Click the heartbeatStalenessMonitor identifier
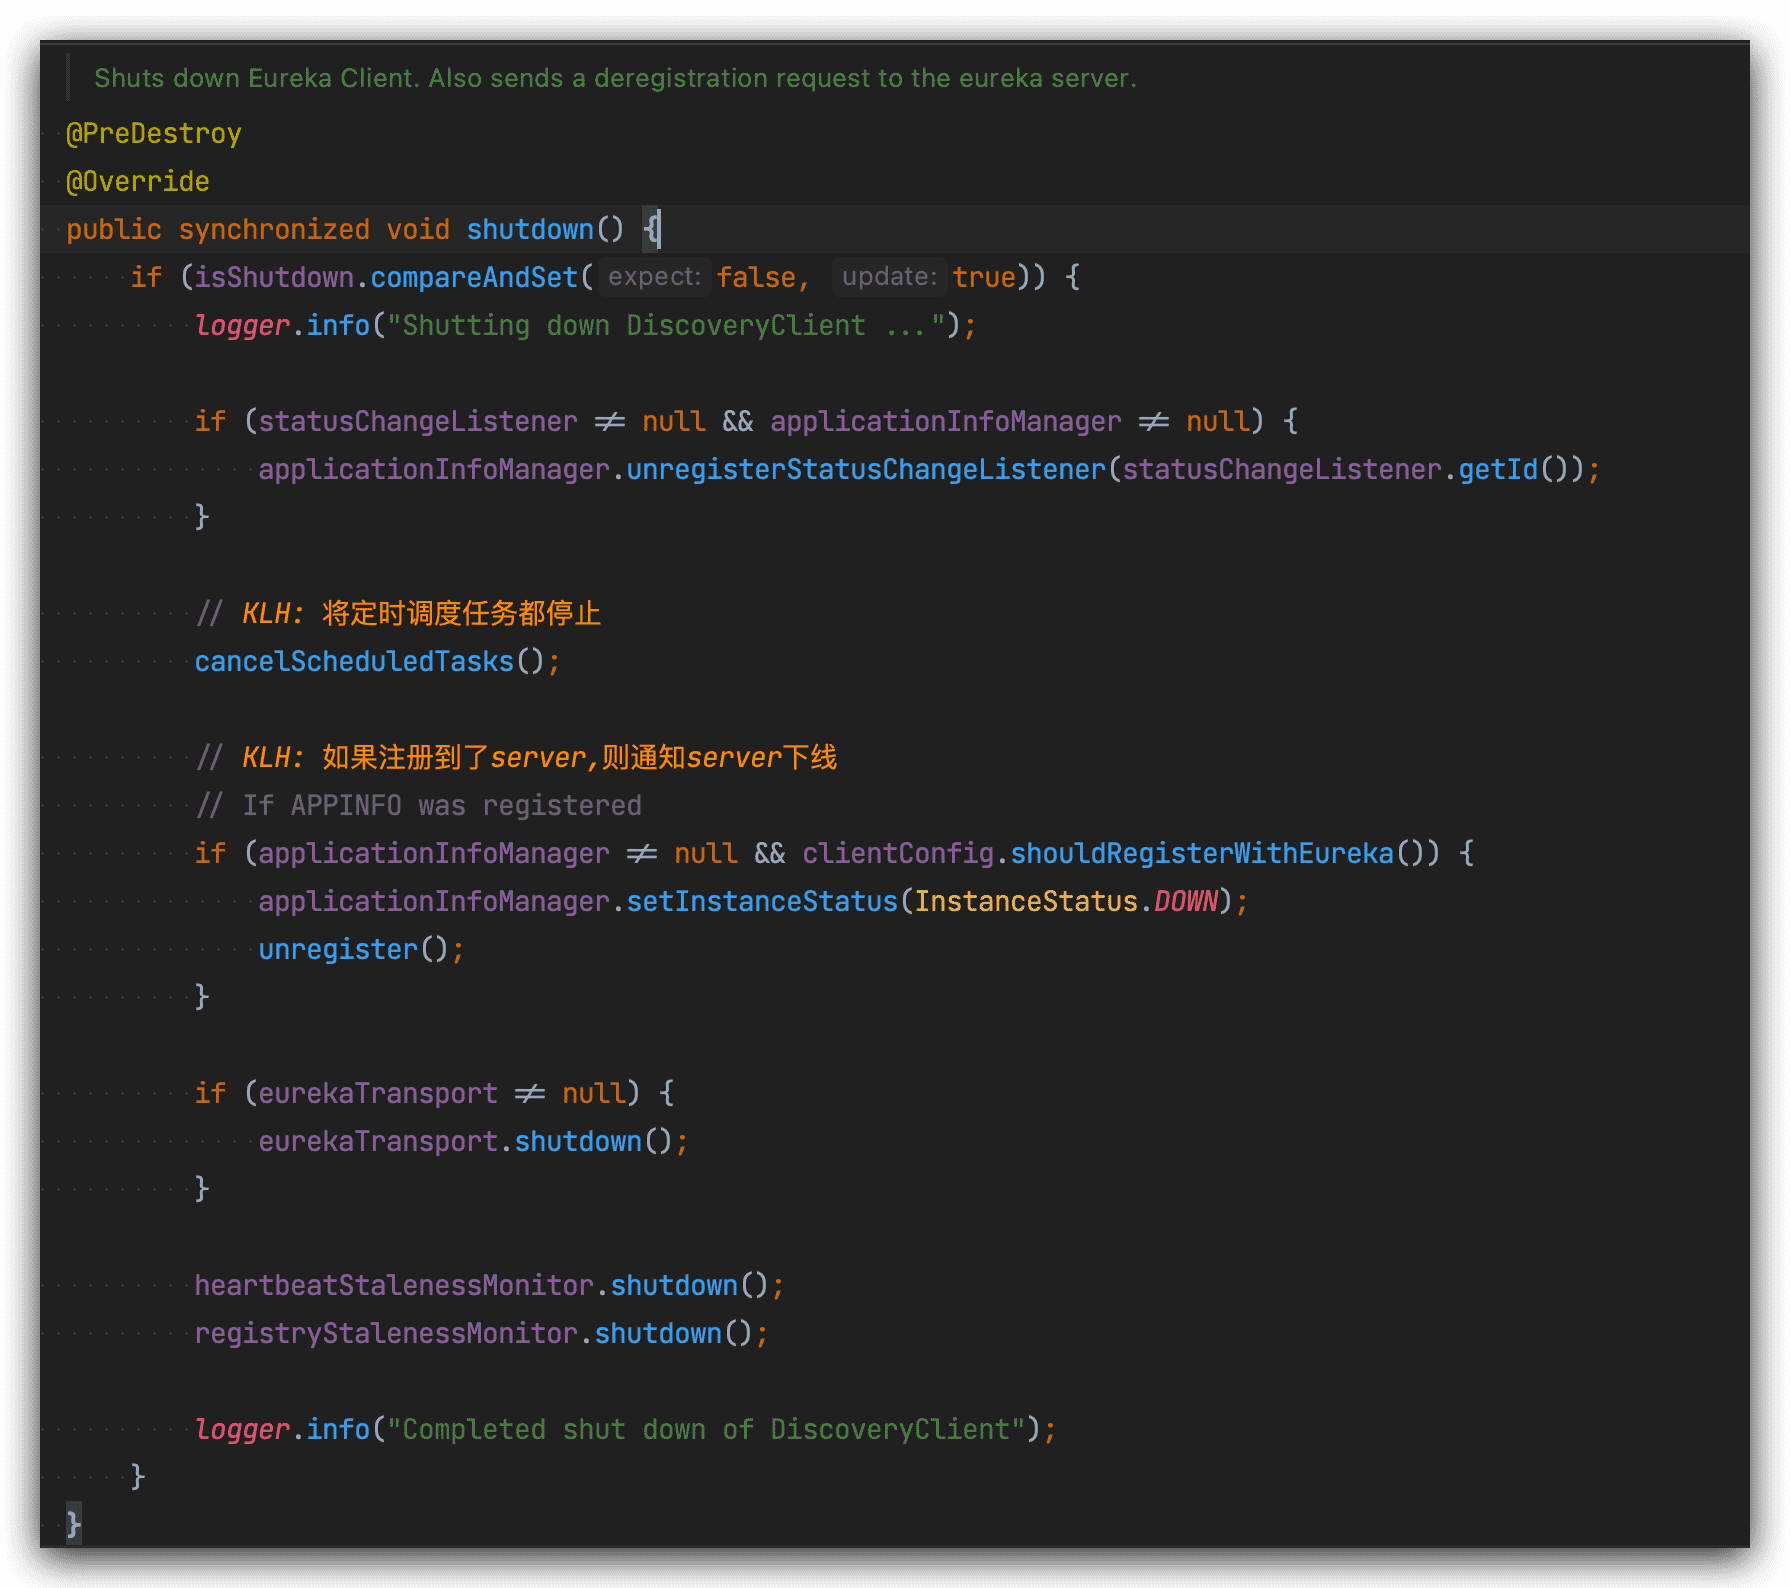This screenshot has width=1790, height=1588. coord(394,1285)
